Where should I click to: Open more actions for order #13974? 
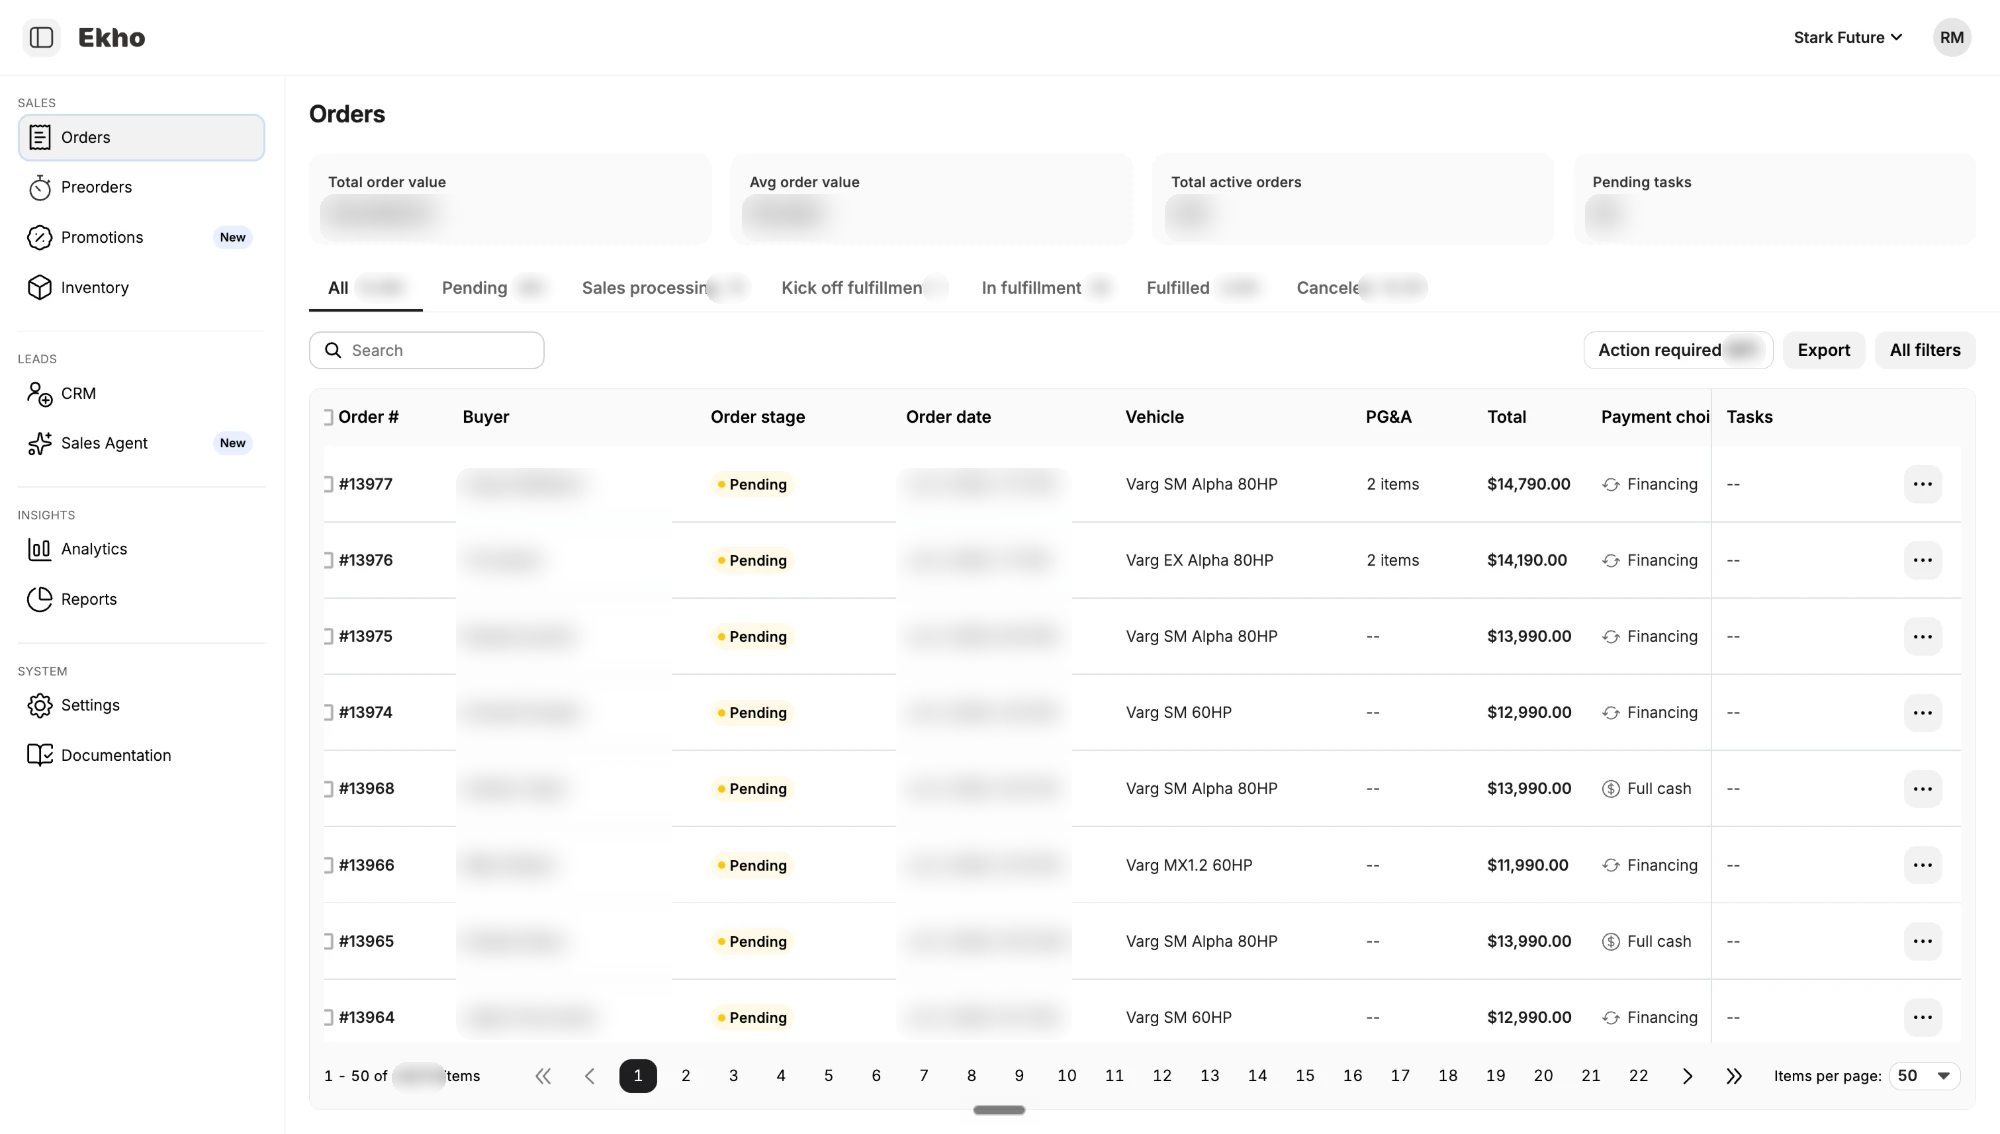click(x=1922, y=712)
